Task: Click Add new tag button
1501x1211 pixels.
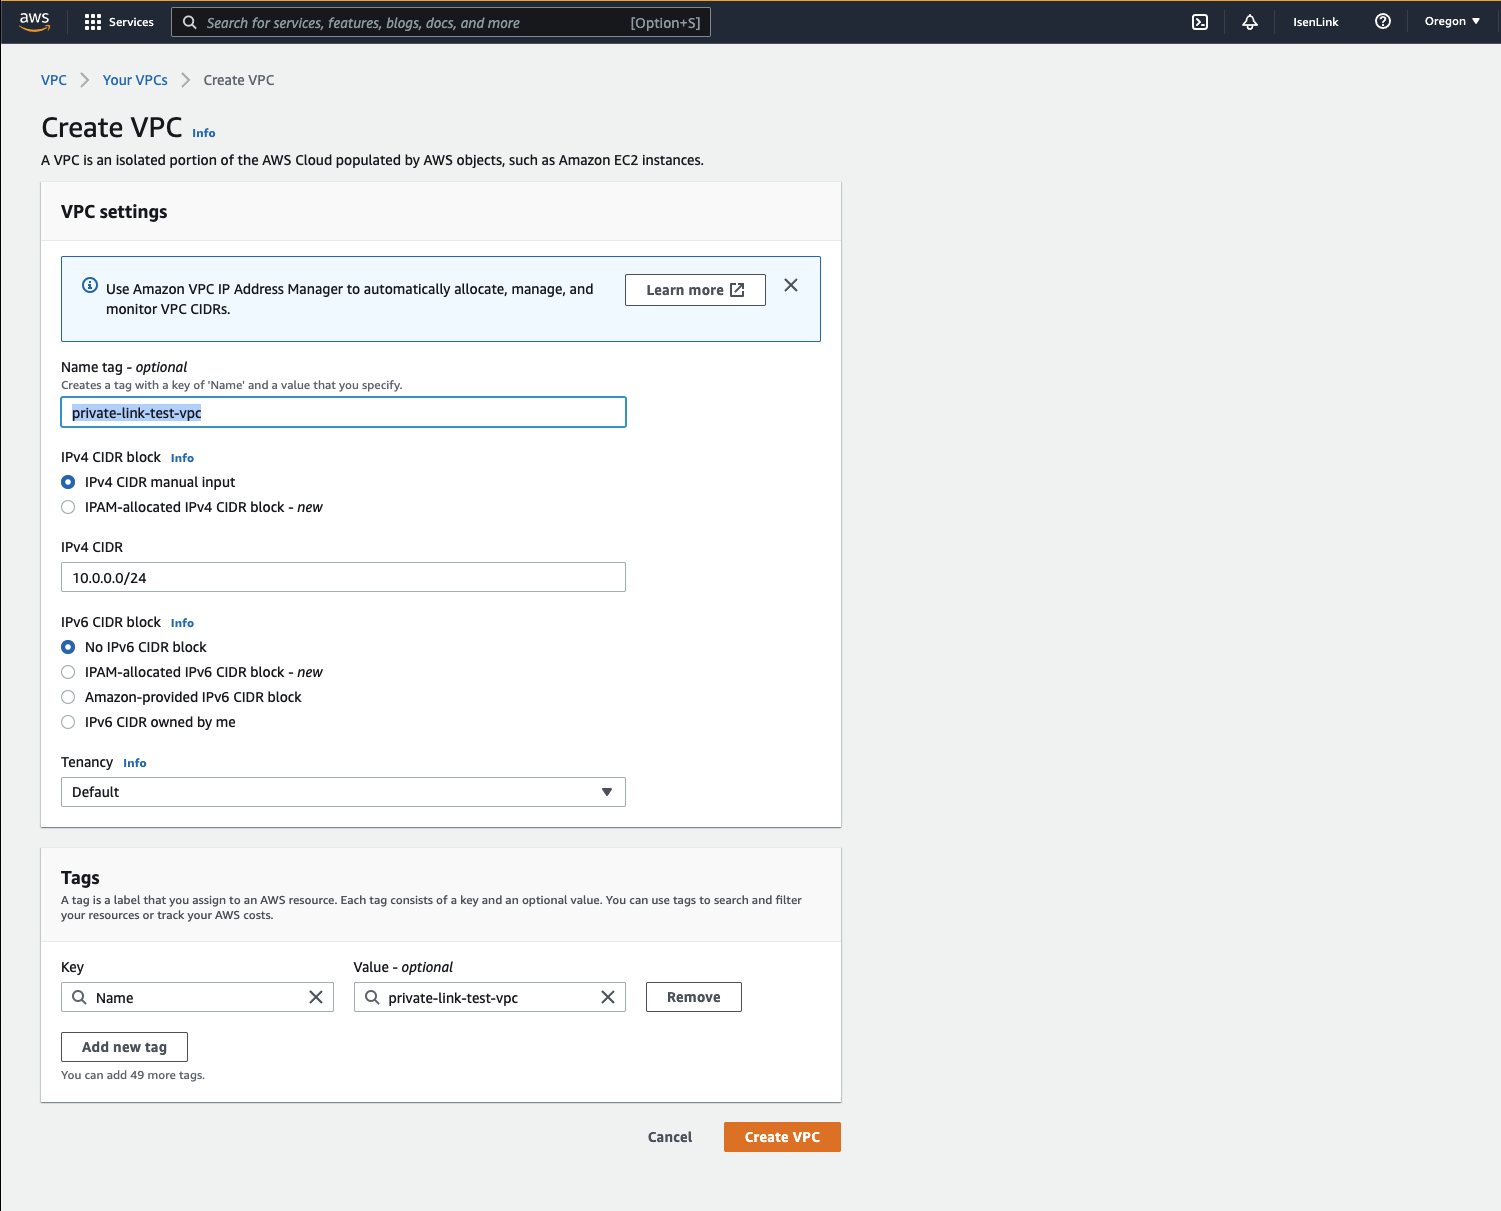Action: tap(124, 1047)
